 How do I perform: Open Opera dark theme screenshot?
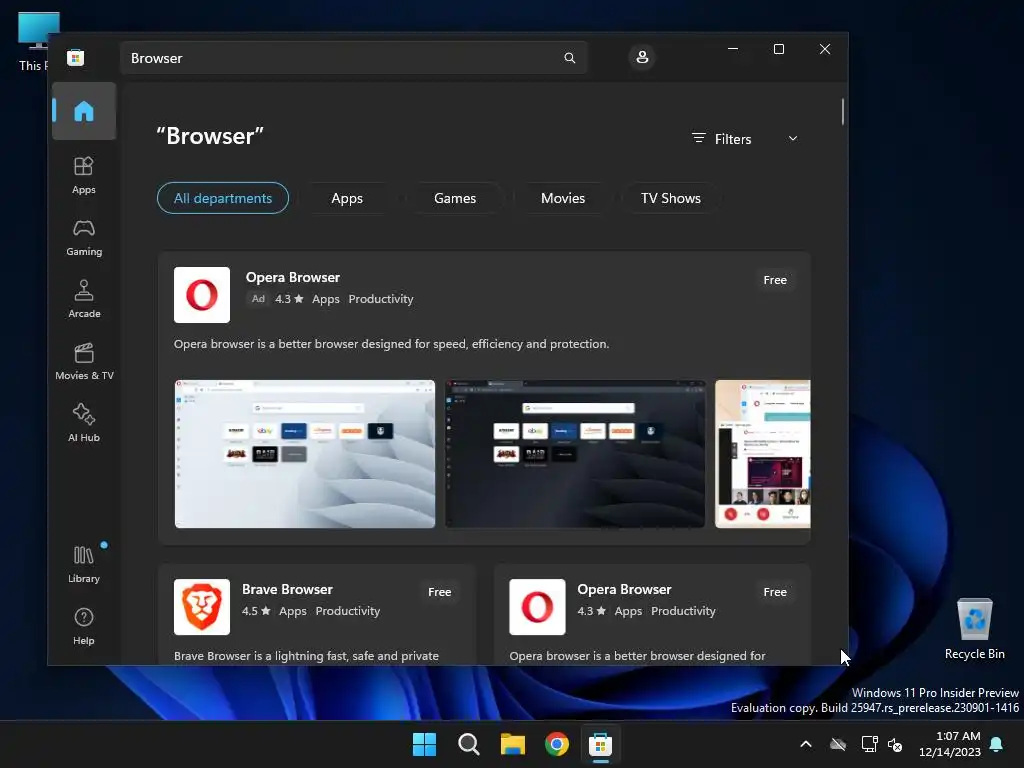tap(575, 454)
